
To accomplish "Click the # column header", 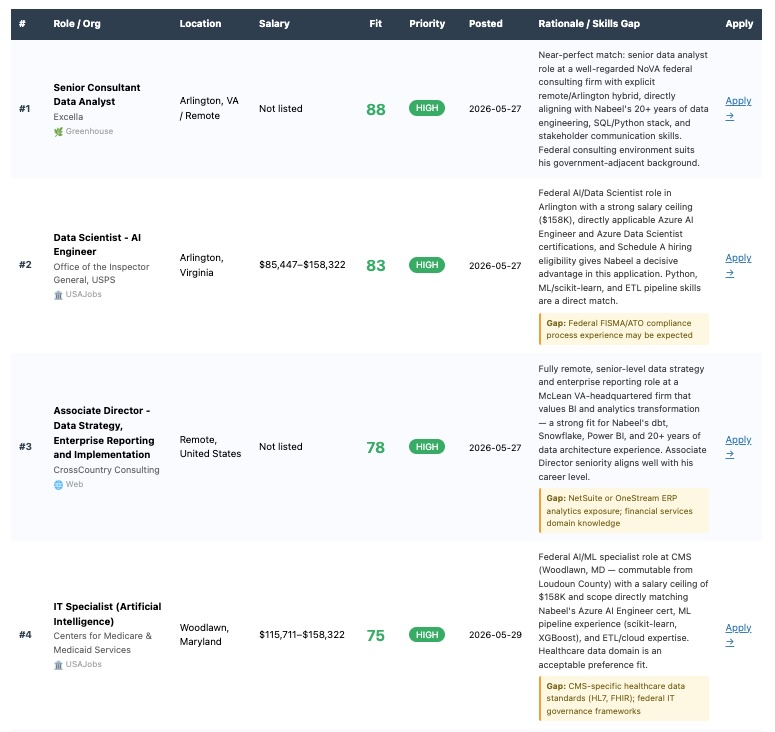I will 22,24.
